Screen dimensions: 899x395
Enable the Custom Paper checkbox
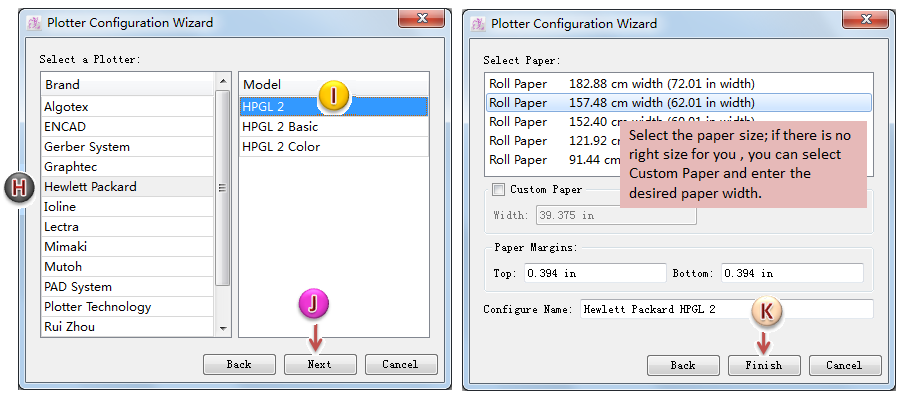tap(499, 189)
